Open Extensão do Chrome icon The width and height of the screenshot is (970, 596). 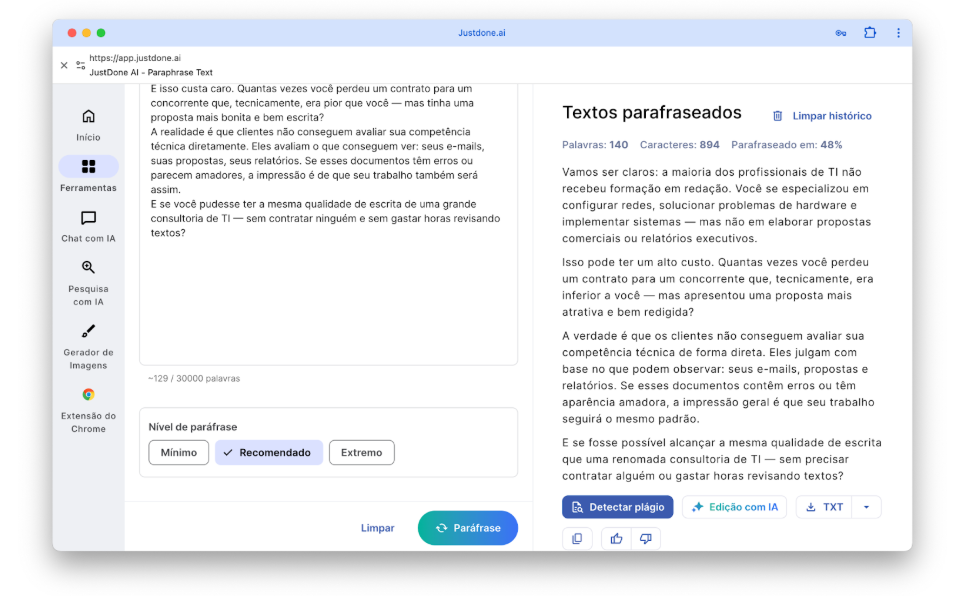click(88, 394)
